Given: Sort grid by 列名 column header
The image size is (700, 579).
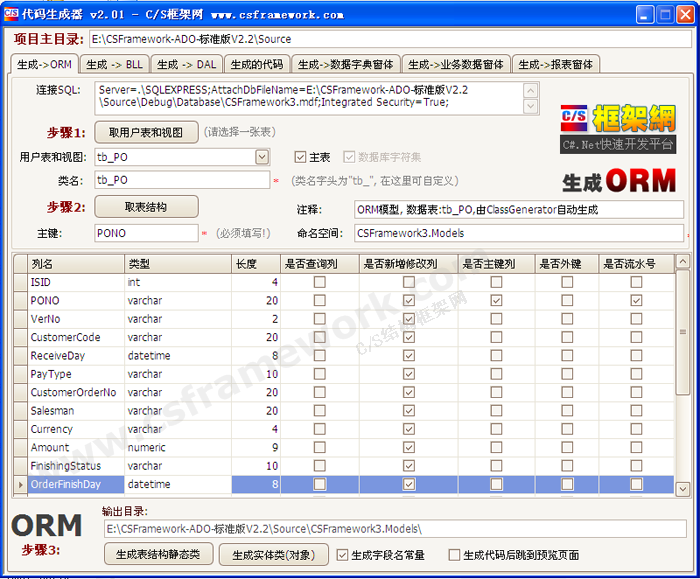Looking at the screenshot, I should pyautogui.click(x=75, y=264).
